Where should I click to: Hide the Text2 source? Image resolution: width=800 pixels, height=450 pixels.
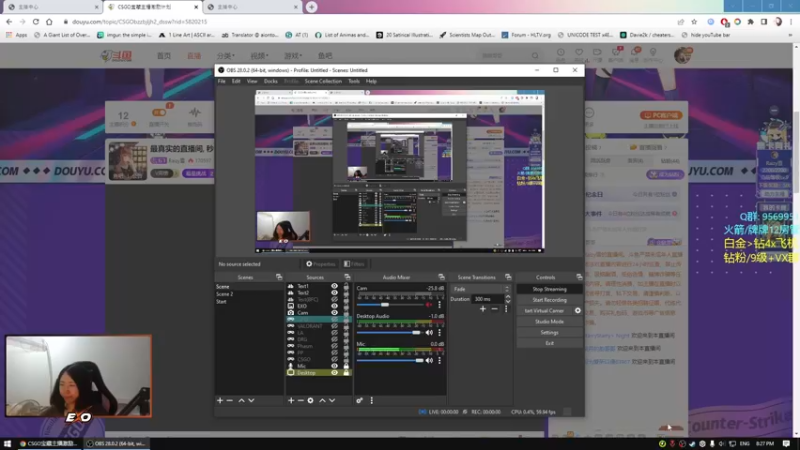pyautogui.click(x=334, y=293)
